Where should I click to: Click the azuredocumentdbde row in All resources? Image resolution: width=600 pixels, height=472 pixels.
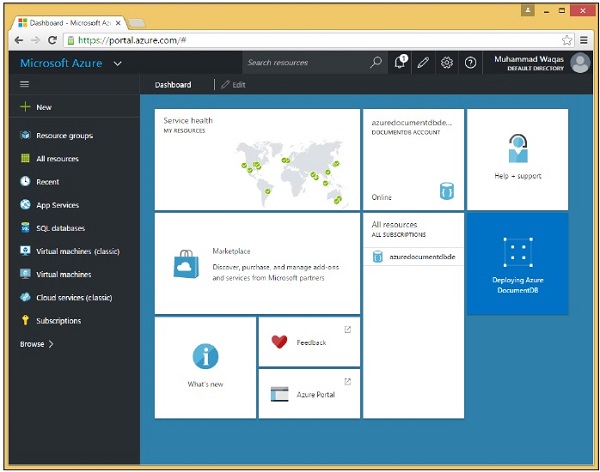(x=413, y=256)
